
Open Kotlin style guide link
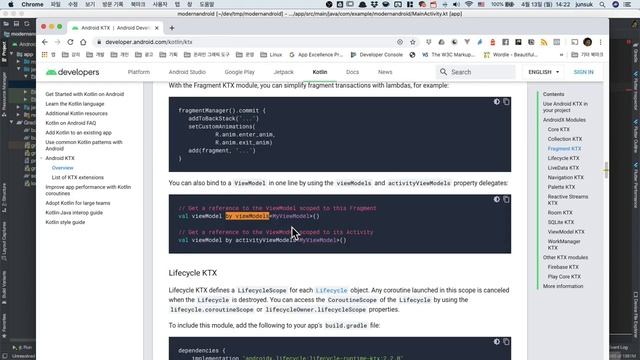[65, 222]
